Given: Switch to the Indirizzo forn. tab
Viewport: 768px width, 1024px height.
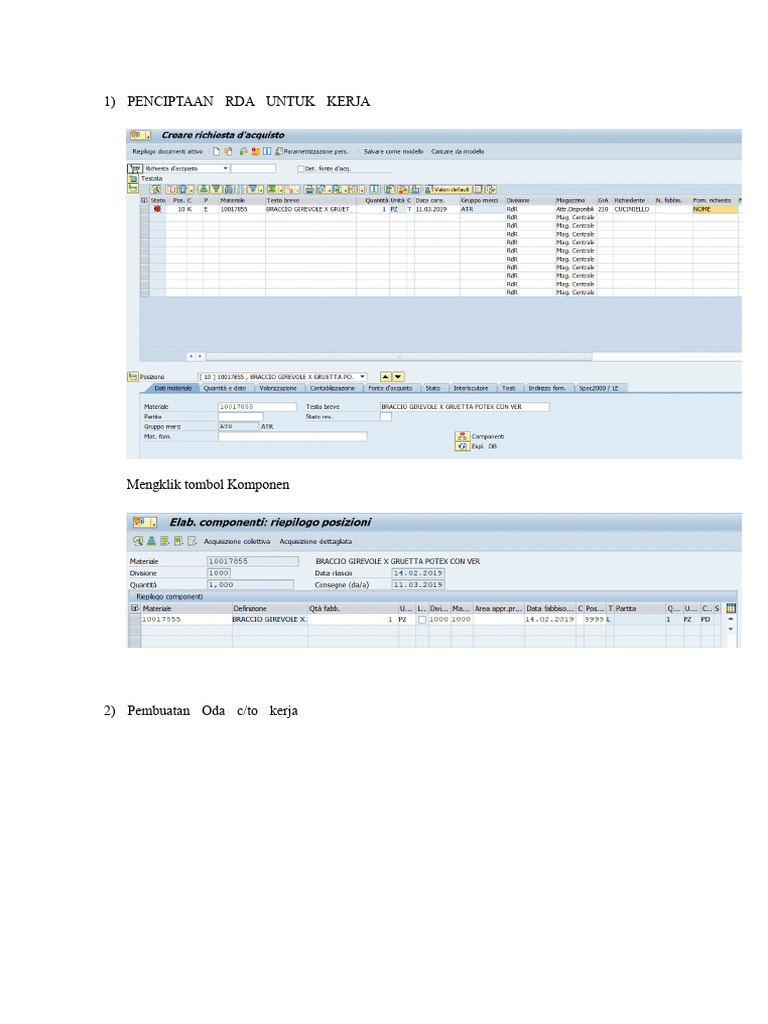Looking at the screenshot, I should click(x=547, y=388).
